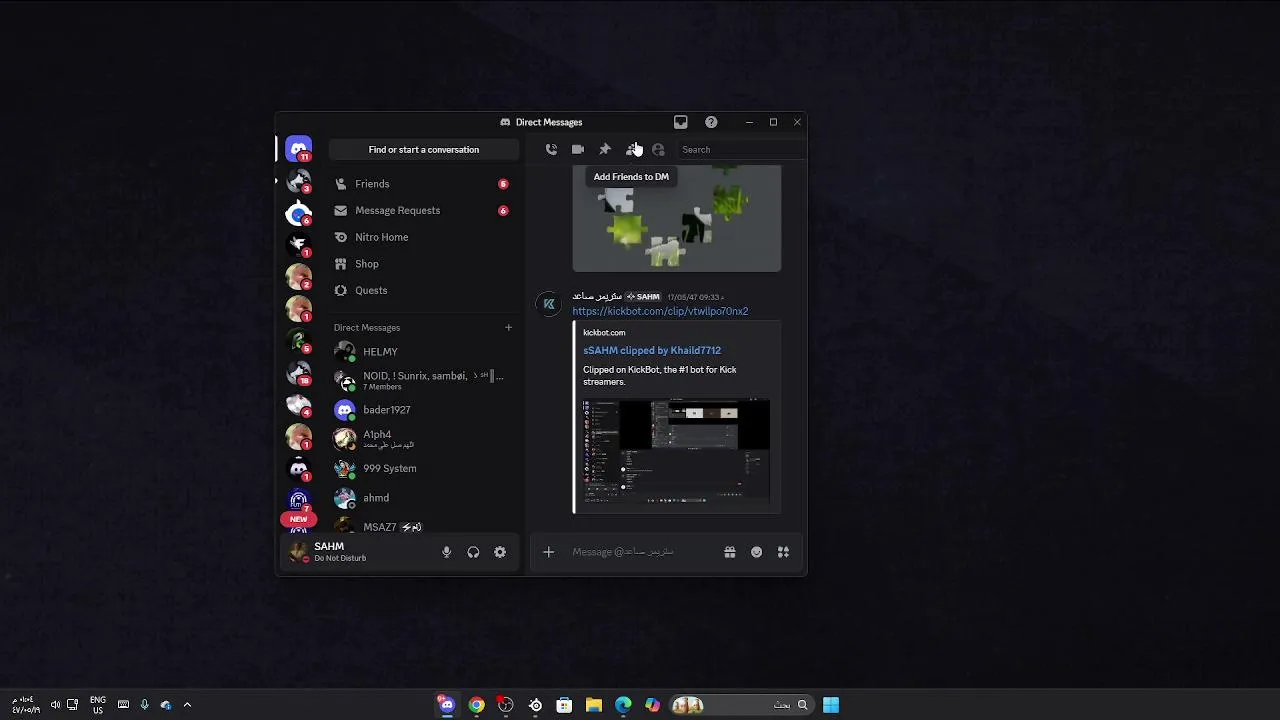Open the volume control in system tray
Screen dimensions: 1280x720
point(55,705)
